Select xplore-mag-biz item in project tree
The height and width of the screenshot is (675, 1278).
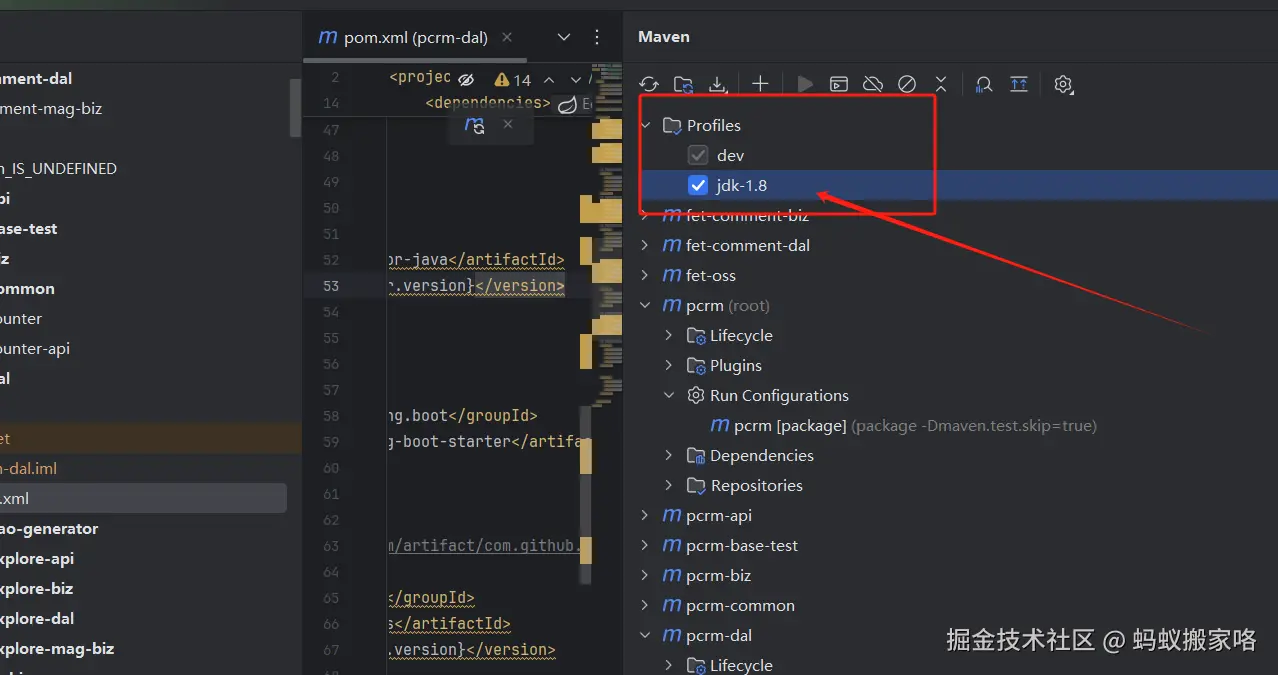(x=57, y=648)
